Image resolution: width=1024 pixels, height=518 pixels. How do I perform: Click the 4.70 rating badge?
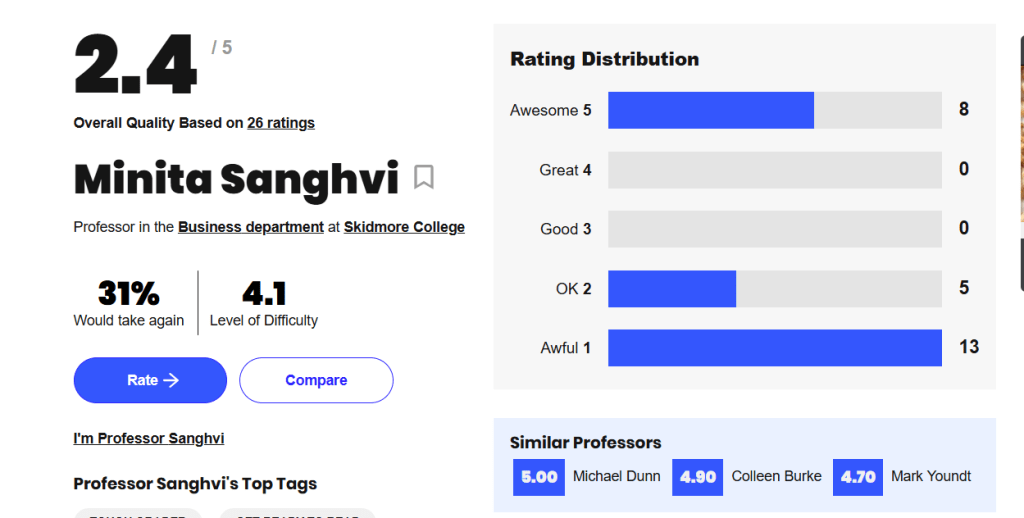point(858,477)
